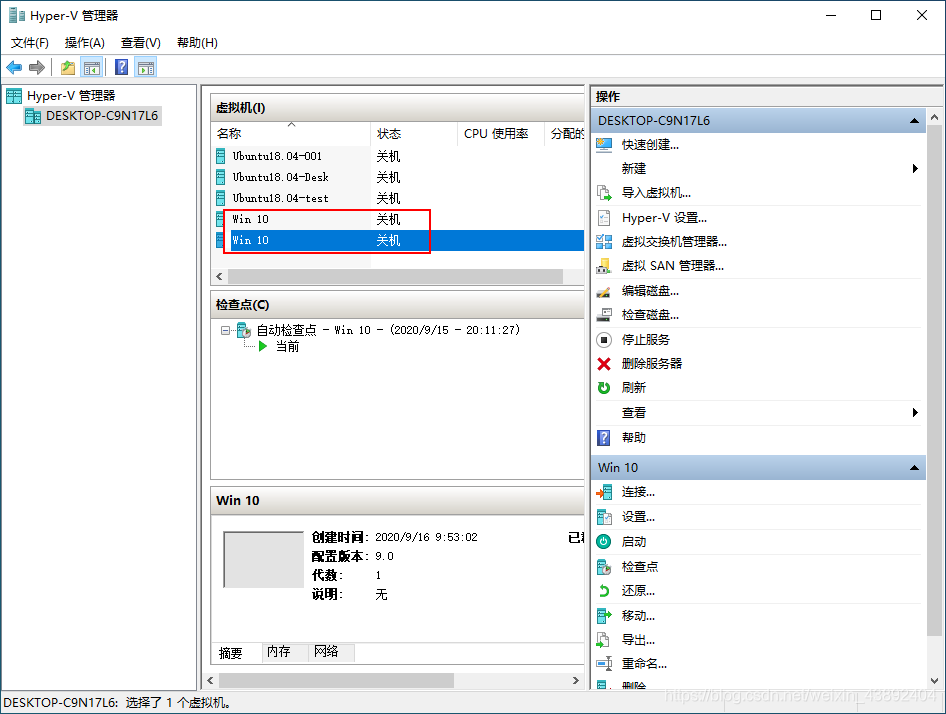Select the highlighted Win 10 virtual machine row
The height and width of the screenshot is (714, 946).
(398, 240)
